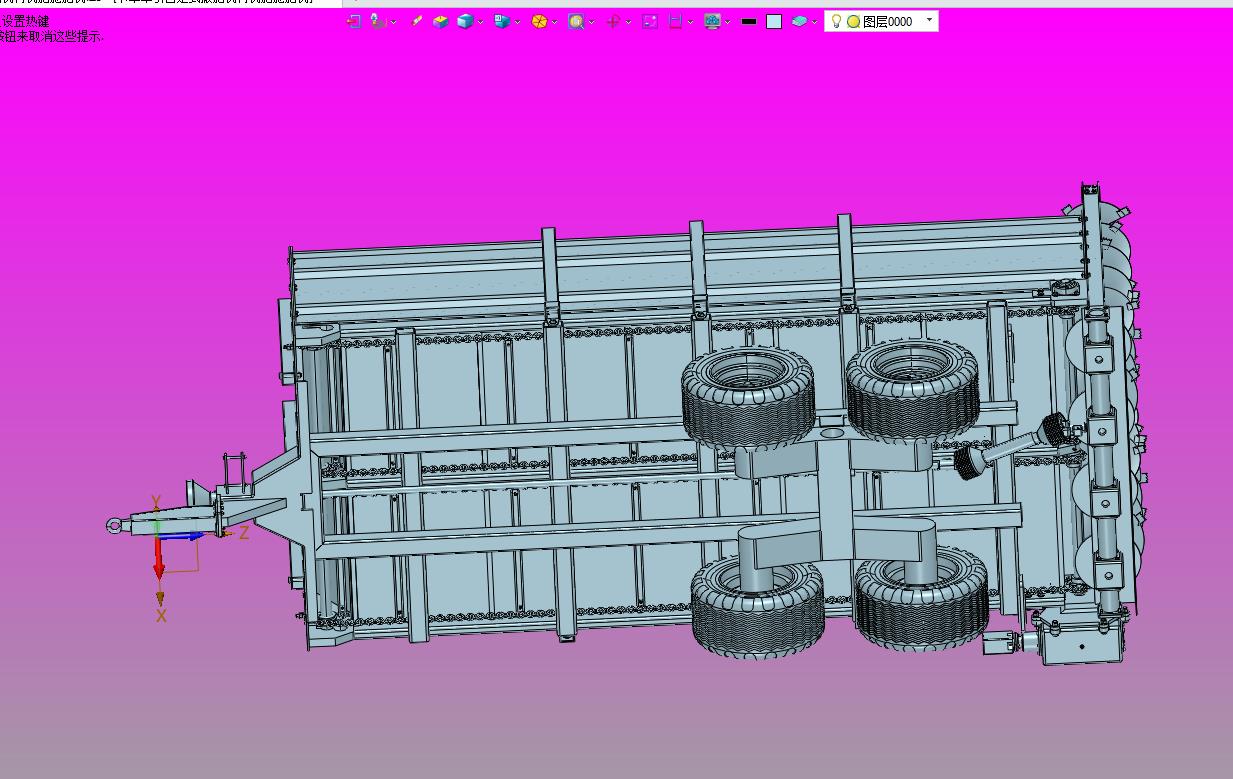Click the purple square view icon
This screenshot has width=1233, height=779.
coord(650,21)
